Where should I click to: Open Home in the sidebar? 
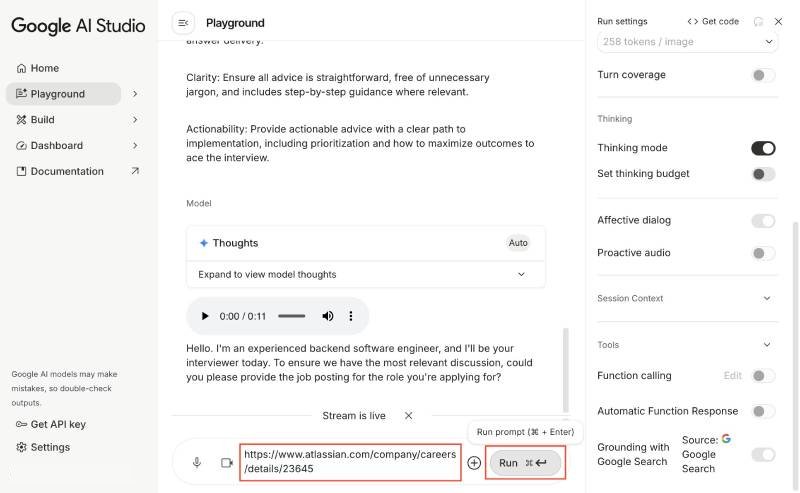44,68
